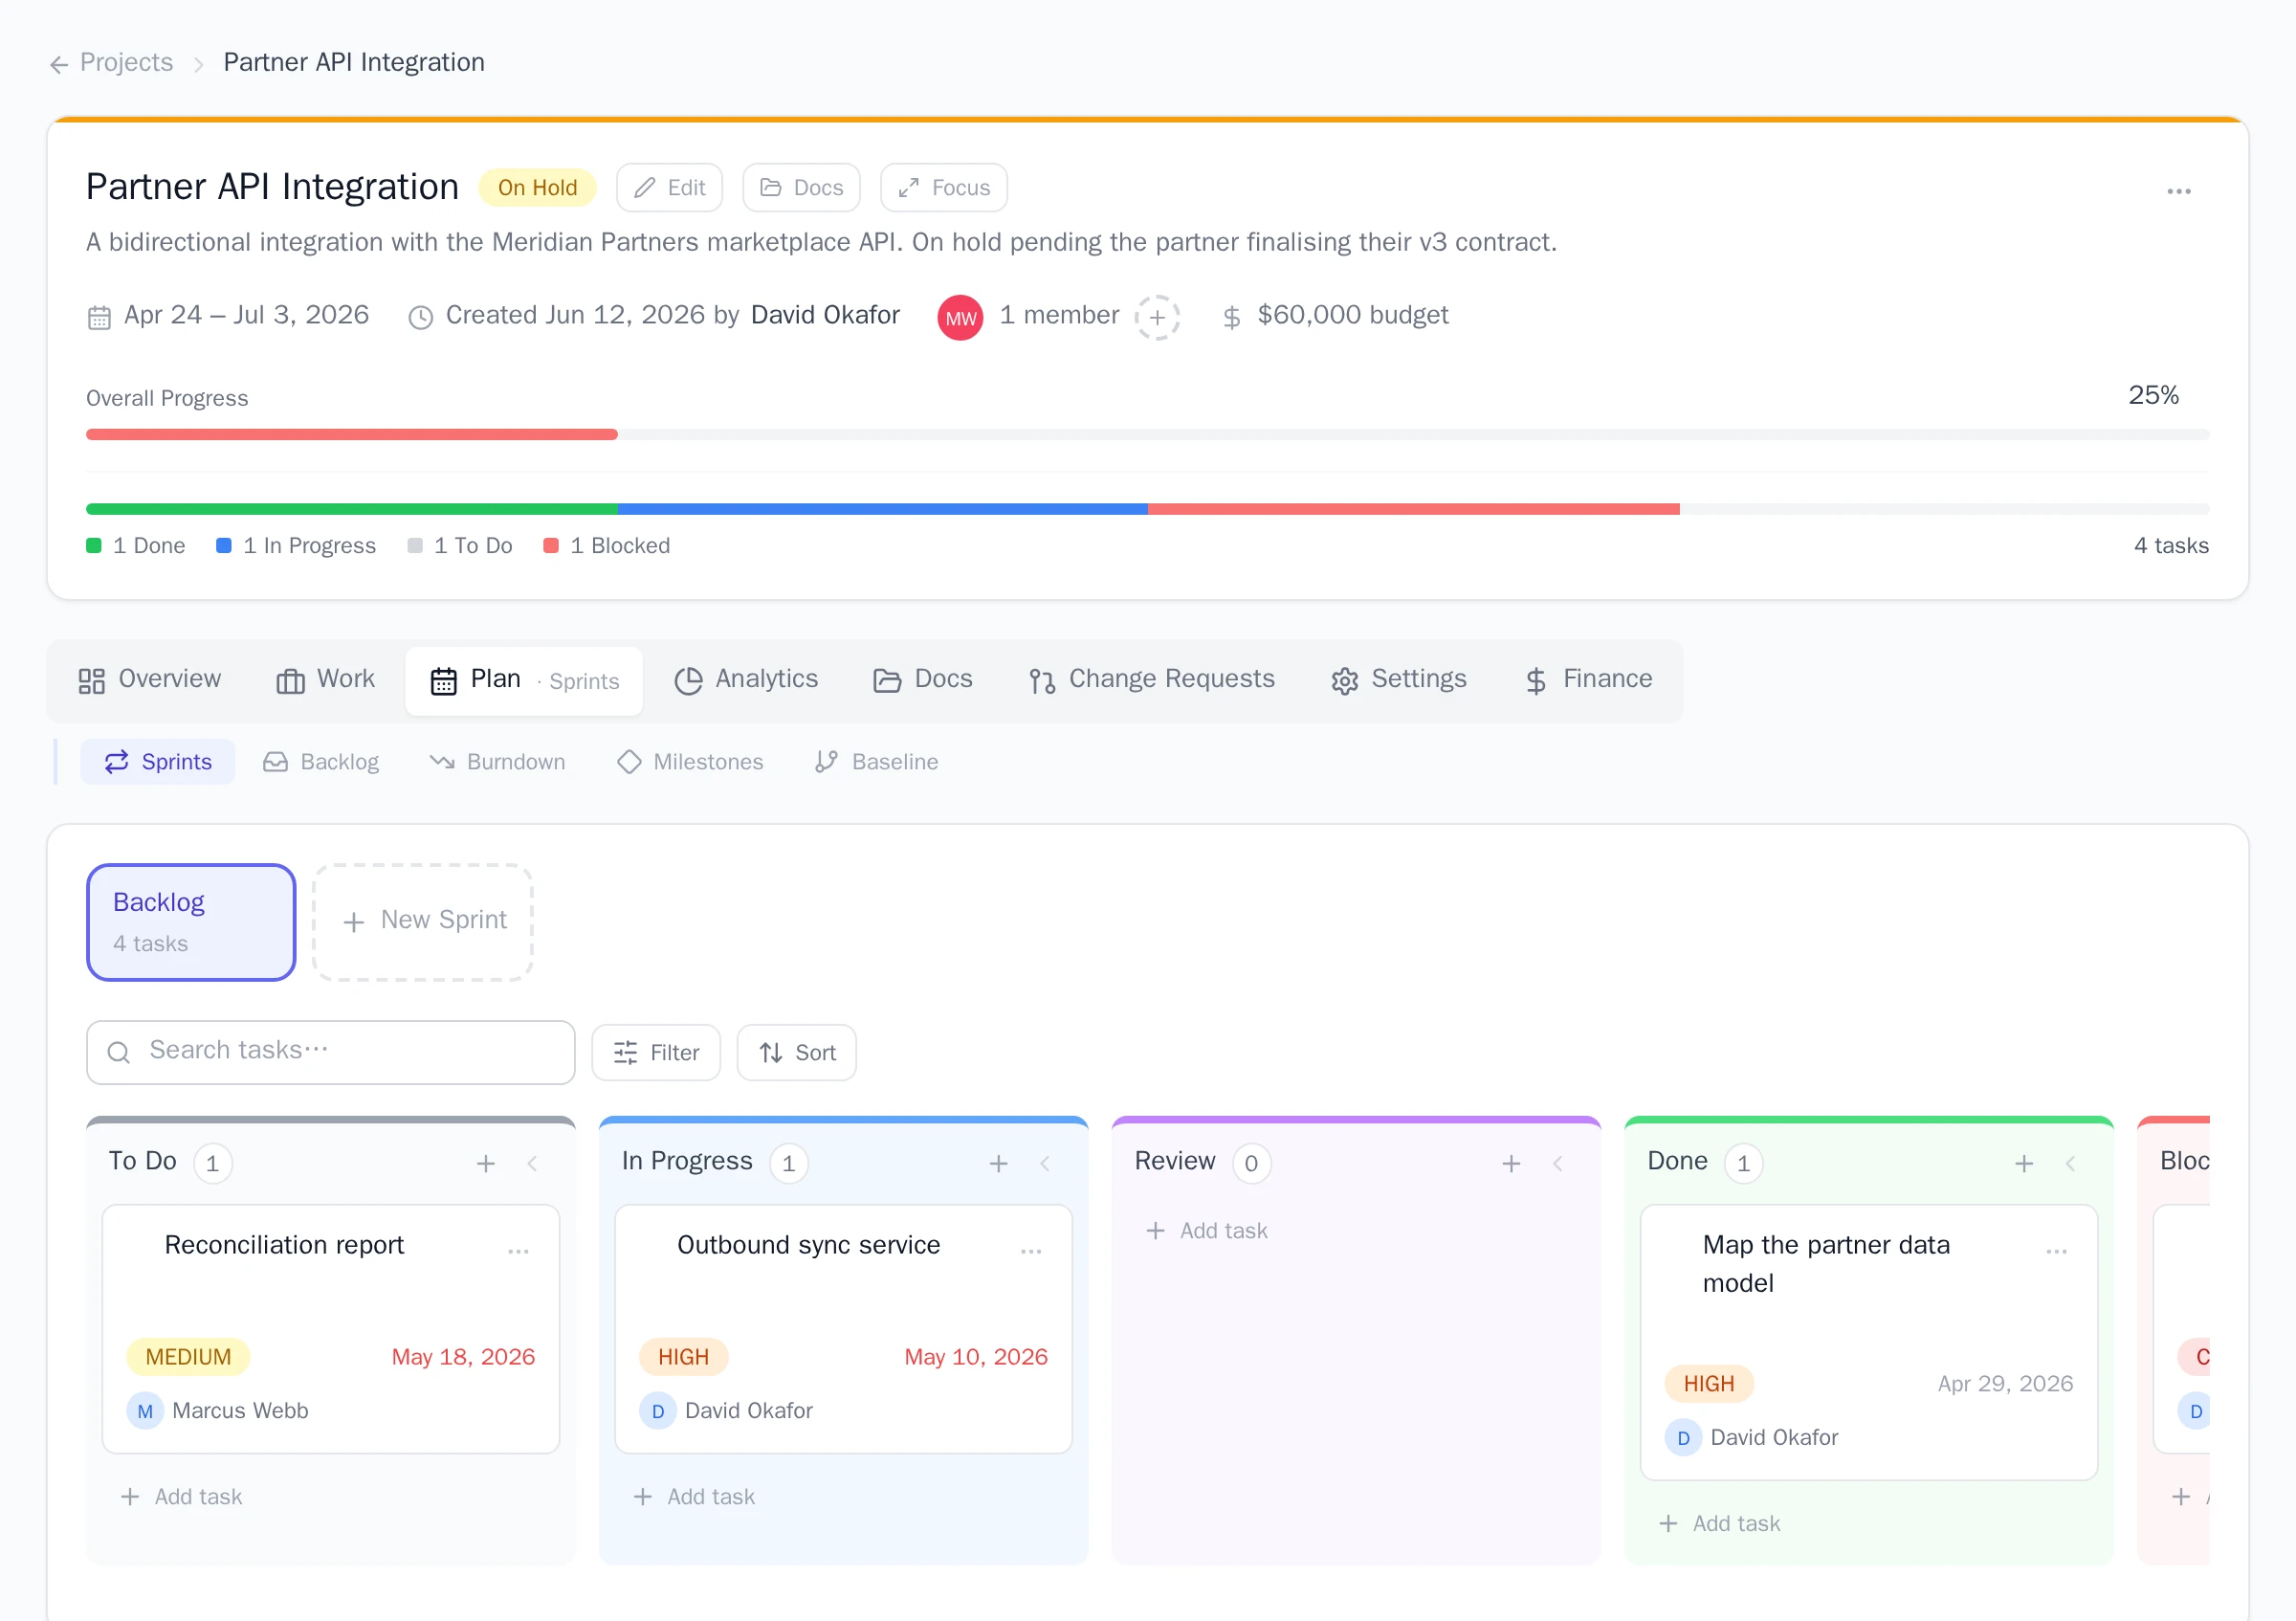This screenshot has height=1621, width=2296.
Task: Open the Filter options
Action: tap(656, 1052)
